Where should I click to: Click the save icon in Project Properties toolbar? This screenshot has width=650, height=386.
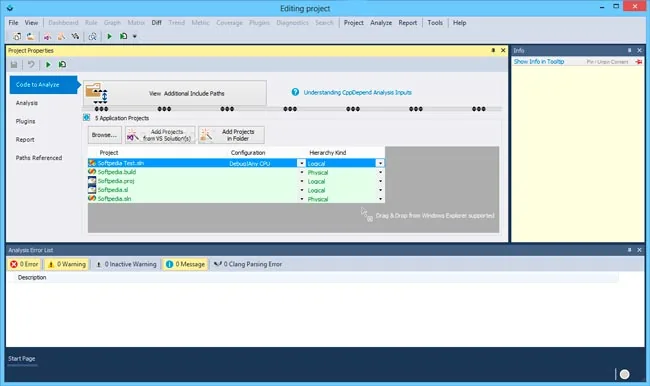(14, 65)
